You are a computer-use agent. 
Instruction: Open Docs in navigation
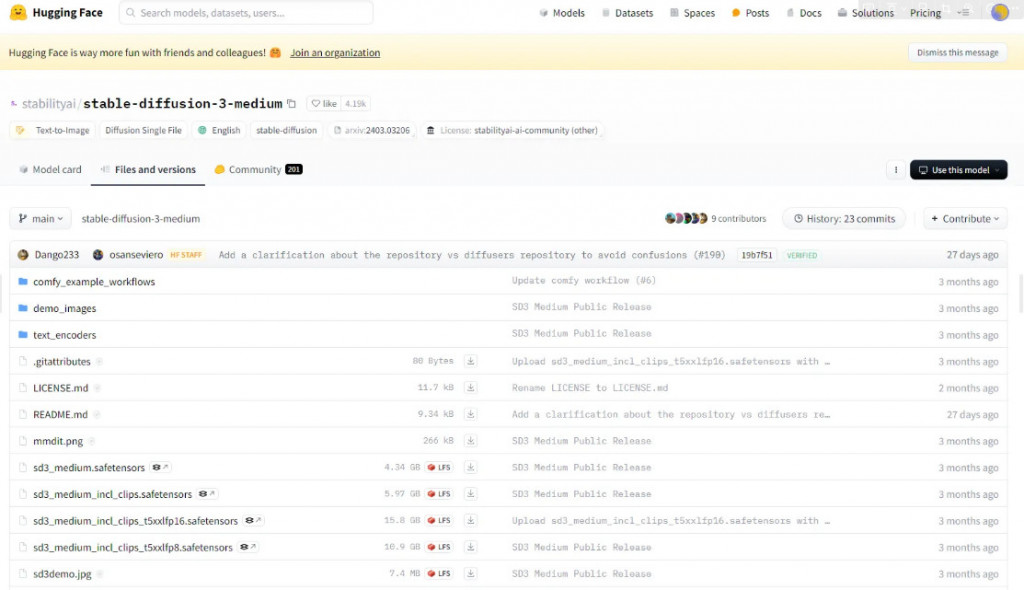coord(804,12)
